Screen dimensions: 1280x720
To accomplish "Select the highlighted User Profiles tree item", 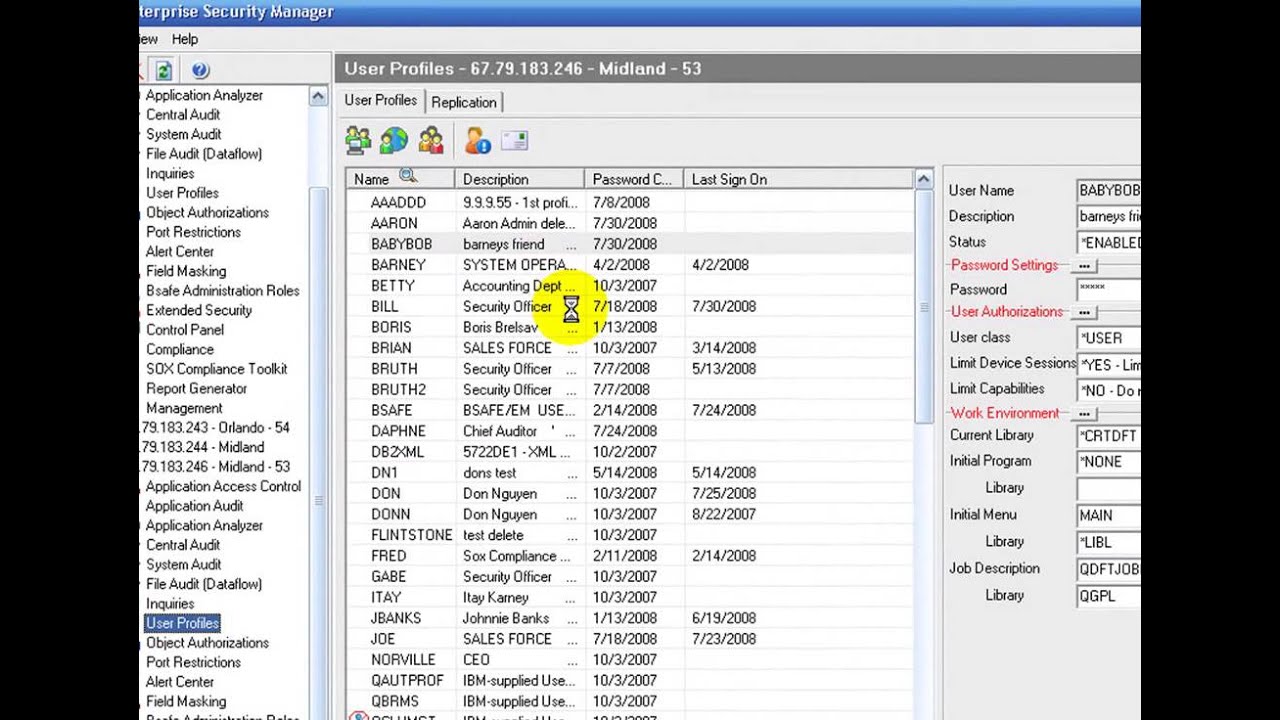I will tap(183, 623).
